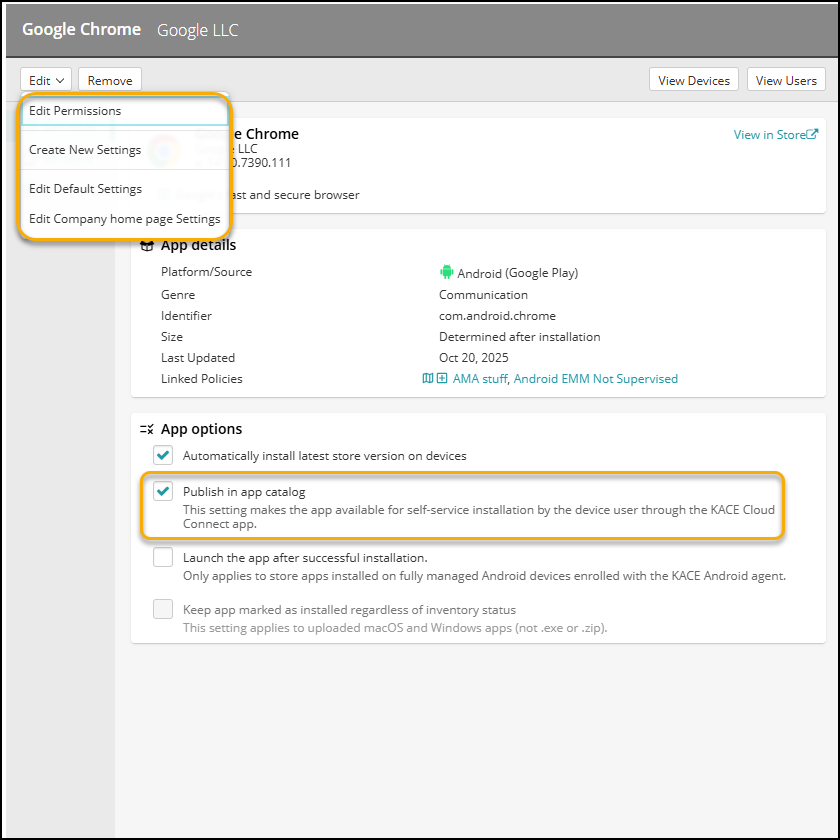Click the App options checklist icon
Screen dimensions: 840x840
tap(147, 429)
